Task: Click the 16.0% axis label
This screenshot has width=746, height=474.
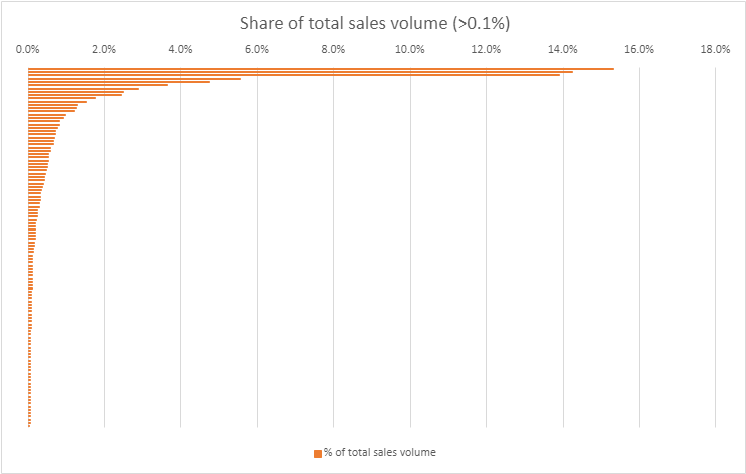Action: [x=639, y=49]
